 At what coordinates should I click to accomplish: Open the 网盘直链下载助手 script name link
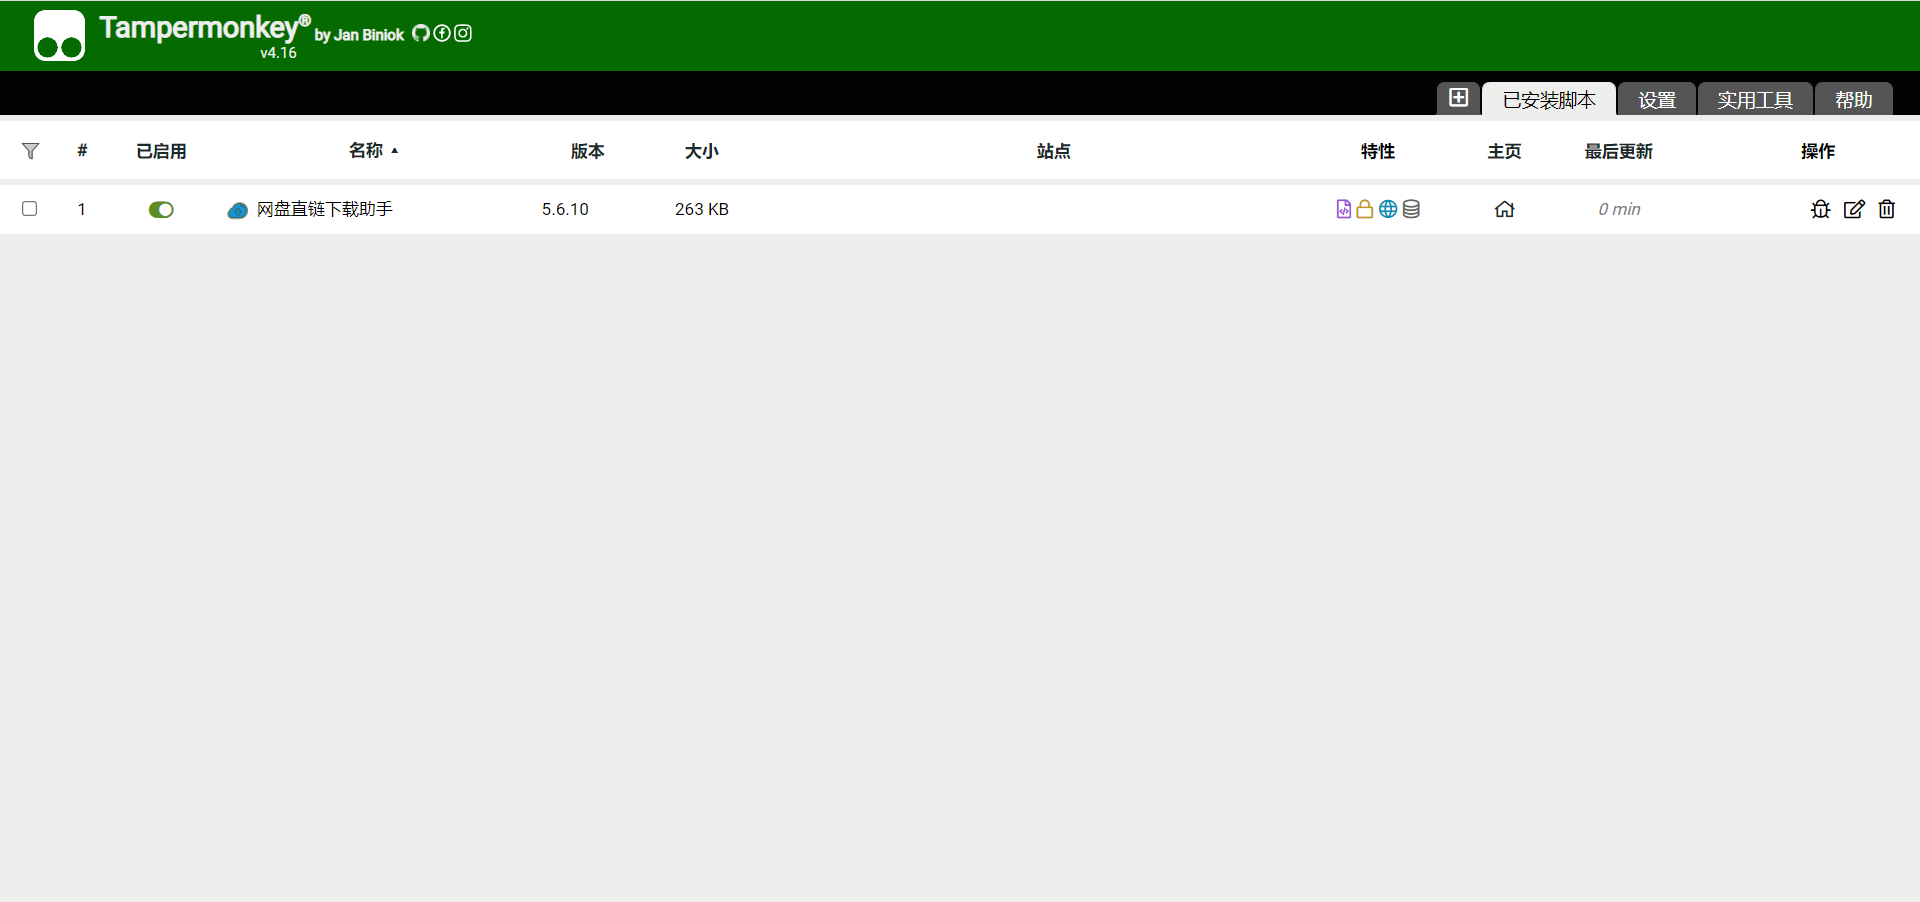coord(325,209)
